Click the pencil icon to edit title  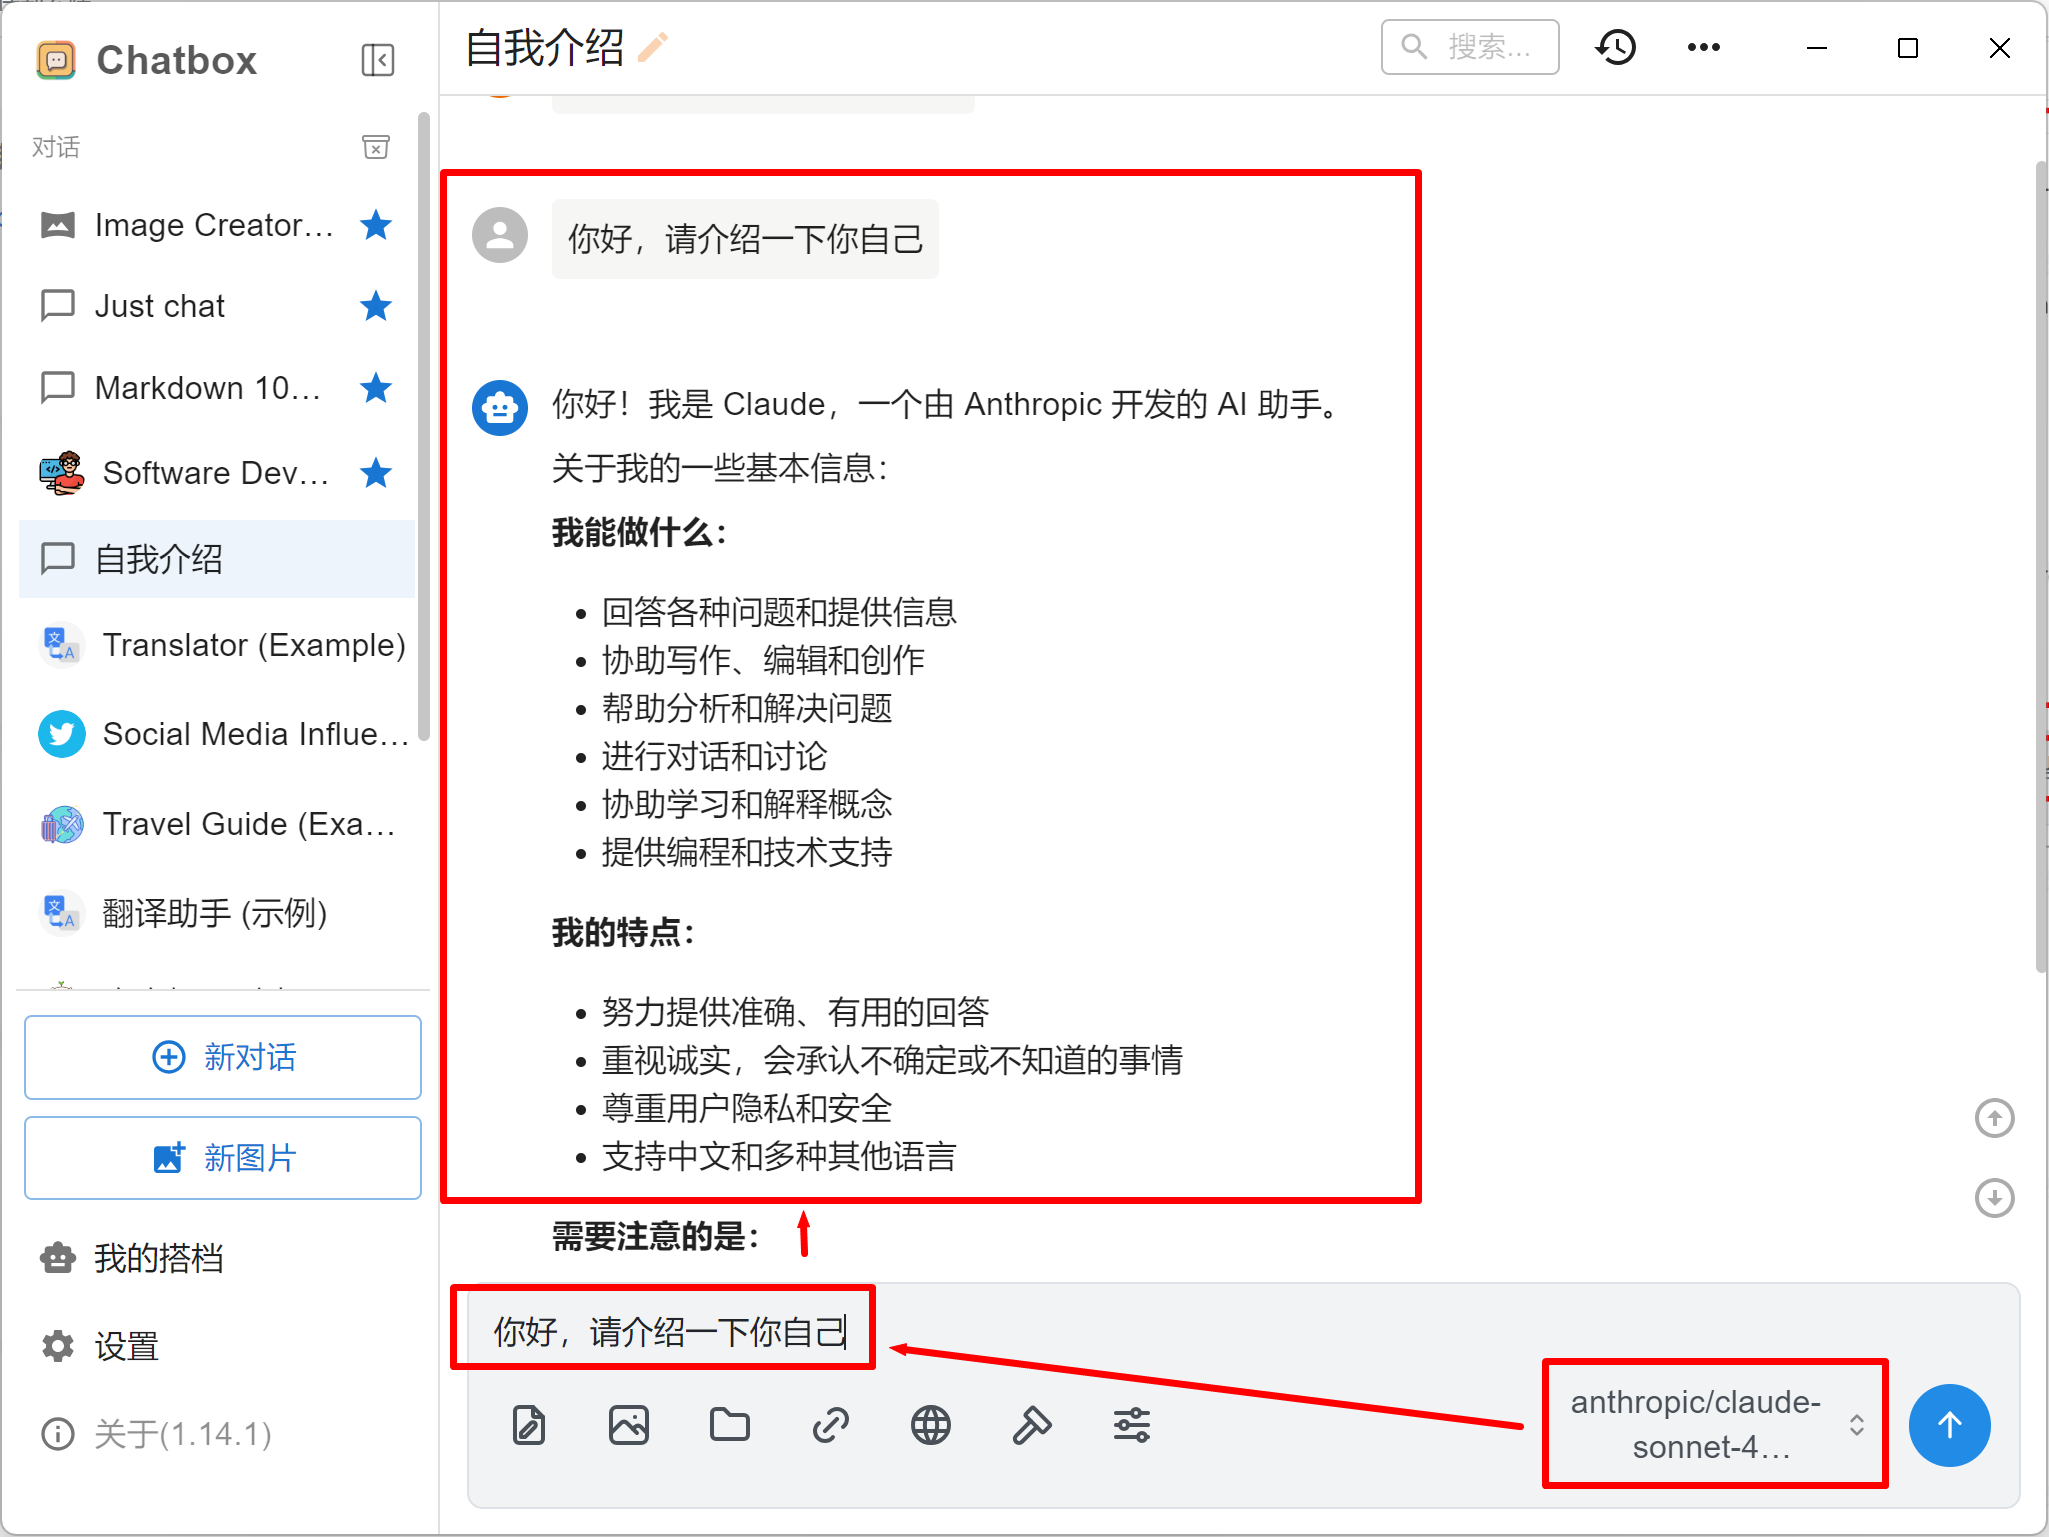pyautogui.click(x=653, y=47)
